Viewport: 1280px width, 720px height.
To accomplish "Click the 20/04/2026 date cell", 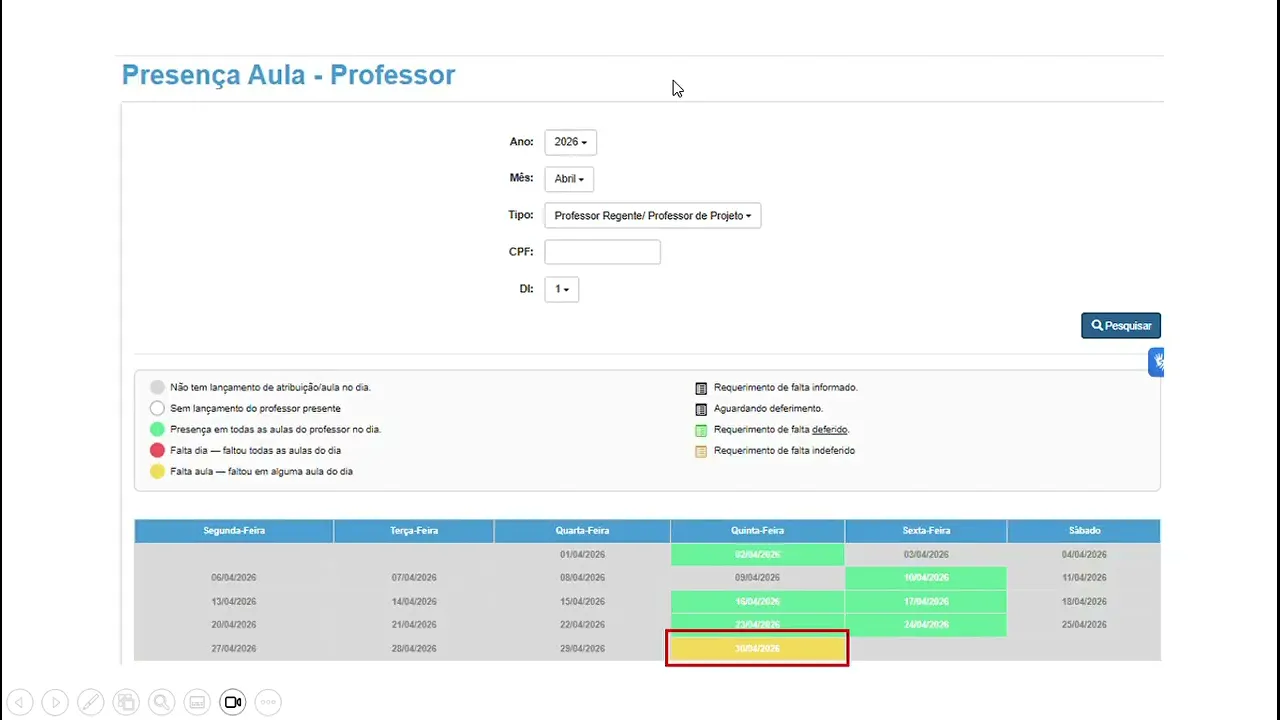I will tap(234, 625).
